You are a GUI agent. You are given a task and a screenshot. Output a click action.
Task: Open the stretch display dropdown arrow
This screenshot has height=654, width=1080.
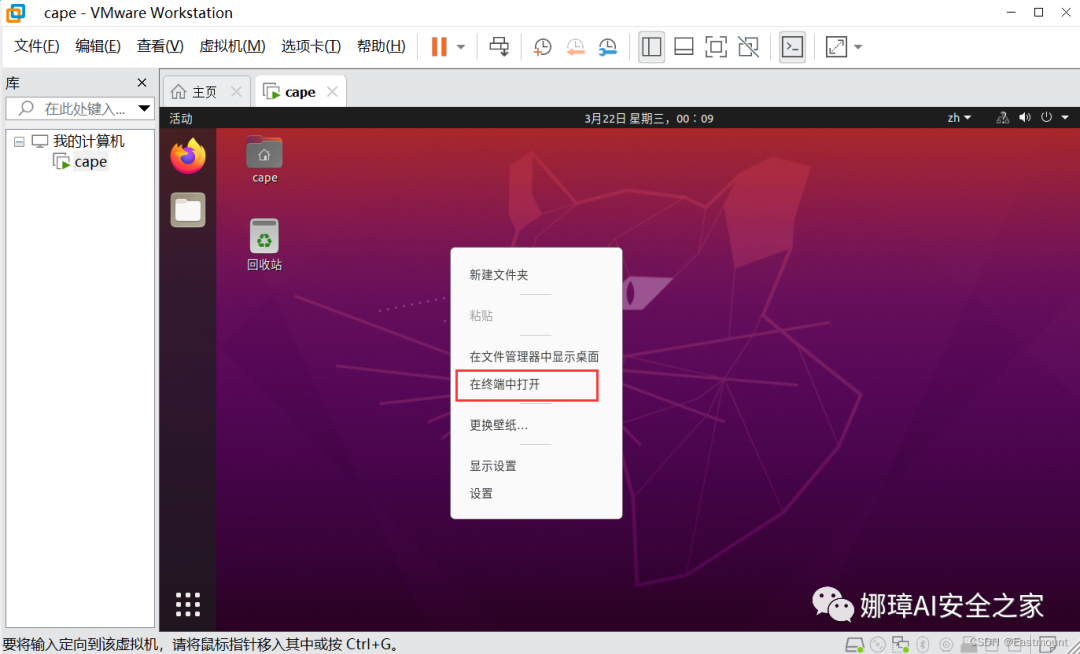pos(858,47)
